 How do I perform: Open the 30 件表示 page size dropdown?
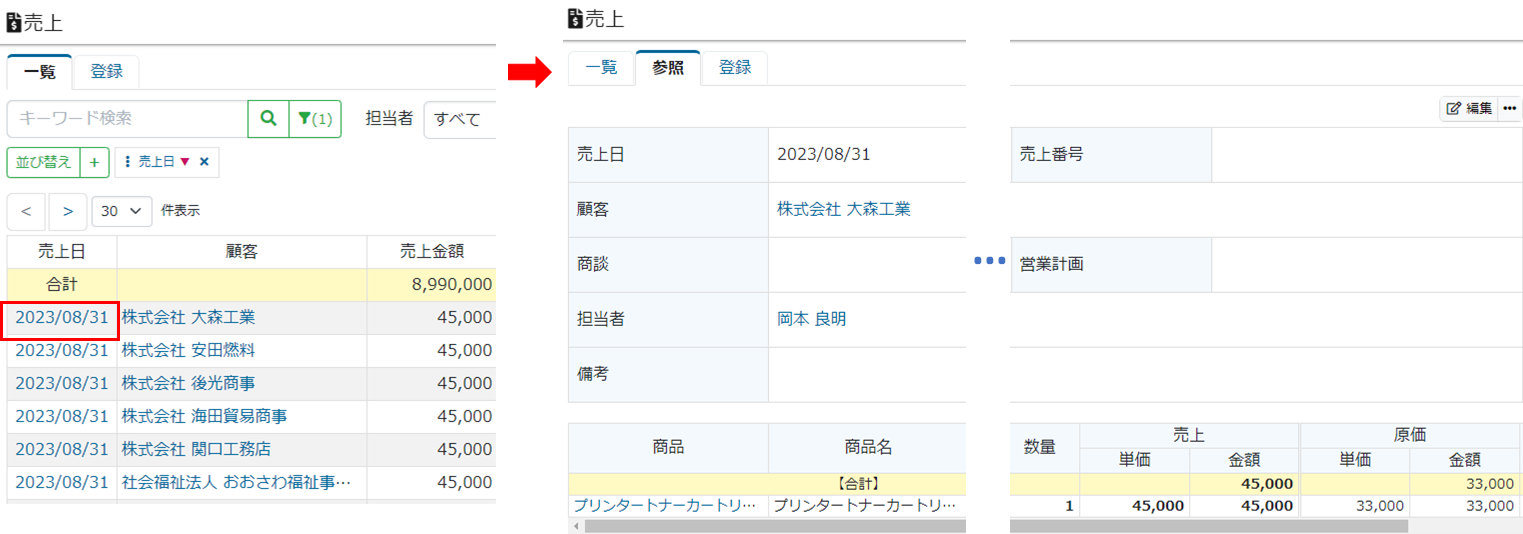(x=122, y=211)
